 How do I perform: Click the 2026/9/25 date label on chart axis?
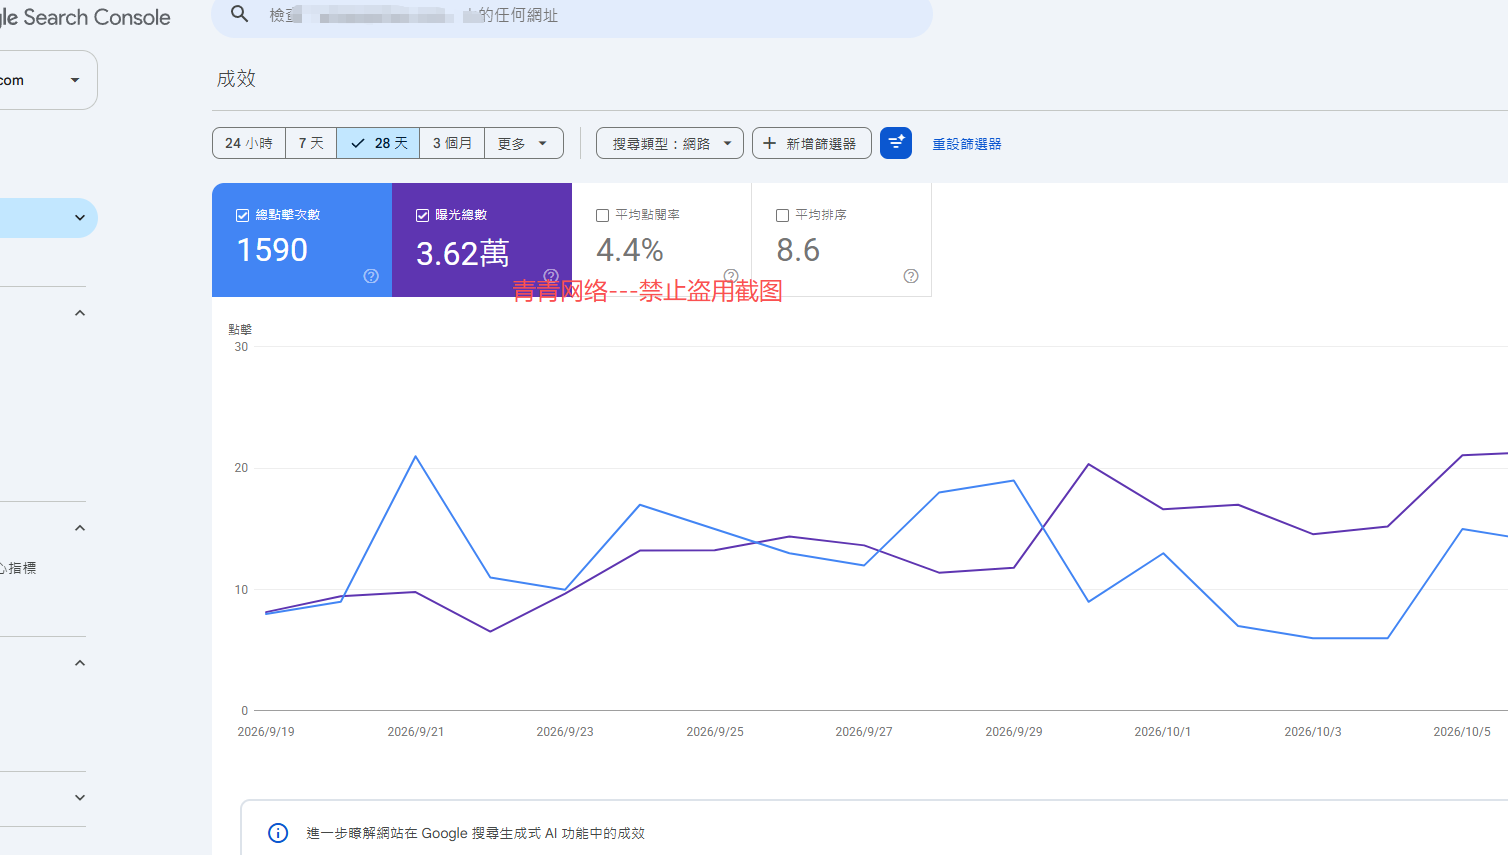click(715, 732)
